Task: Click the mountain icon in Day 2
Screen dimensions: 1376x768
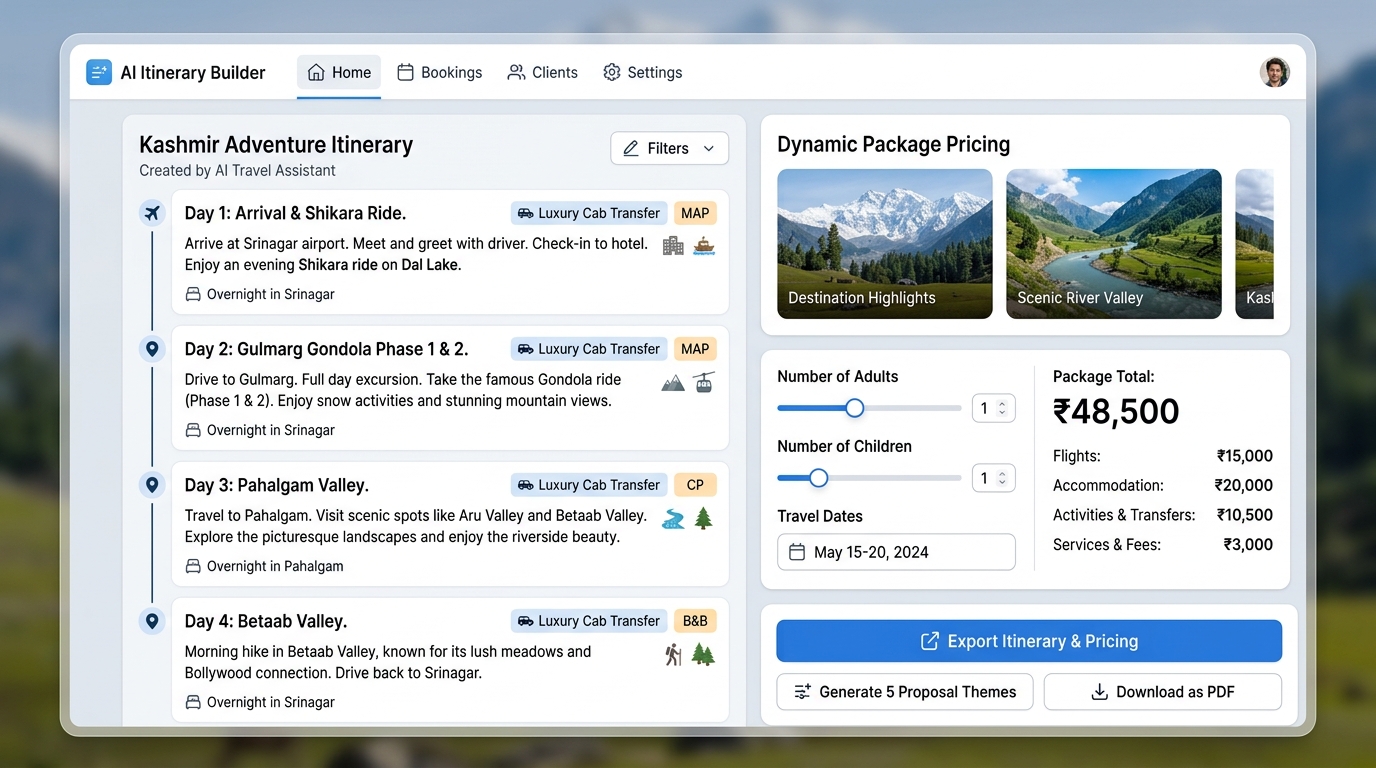Action: coord(673,382)
